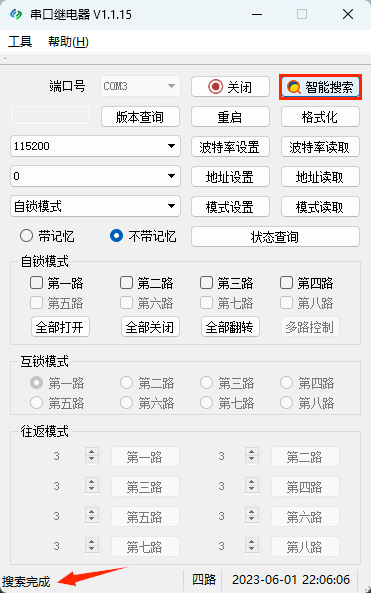Open the 工具 menu
Image resolution: width=371 pixels, height=593 pixels.
(20, 41)
